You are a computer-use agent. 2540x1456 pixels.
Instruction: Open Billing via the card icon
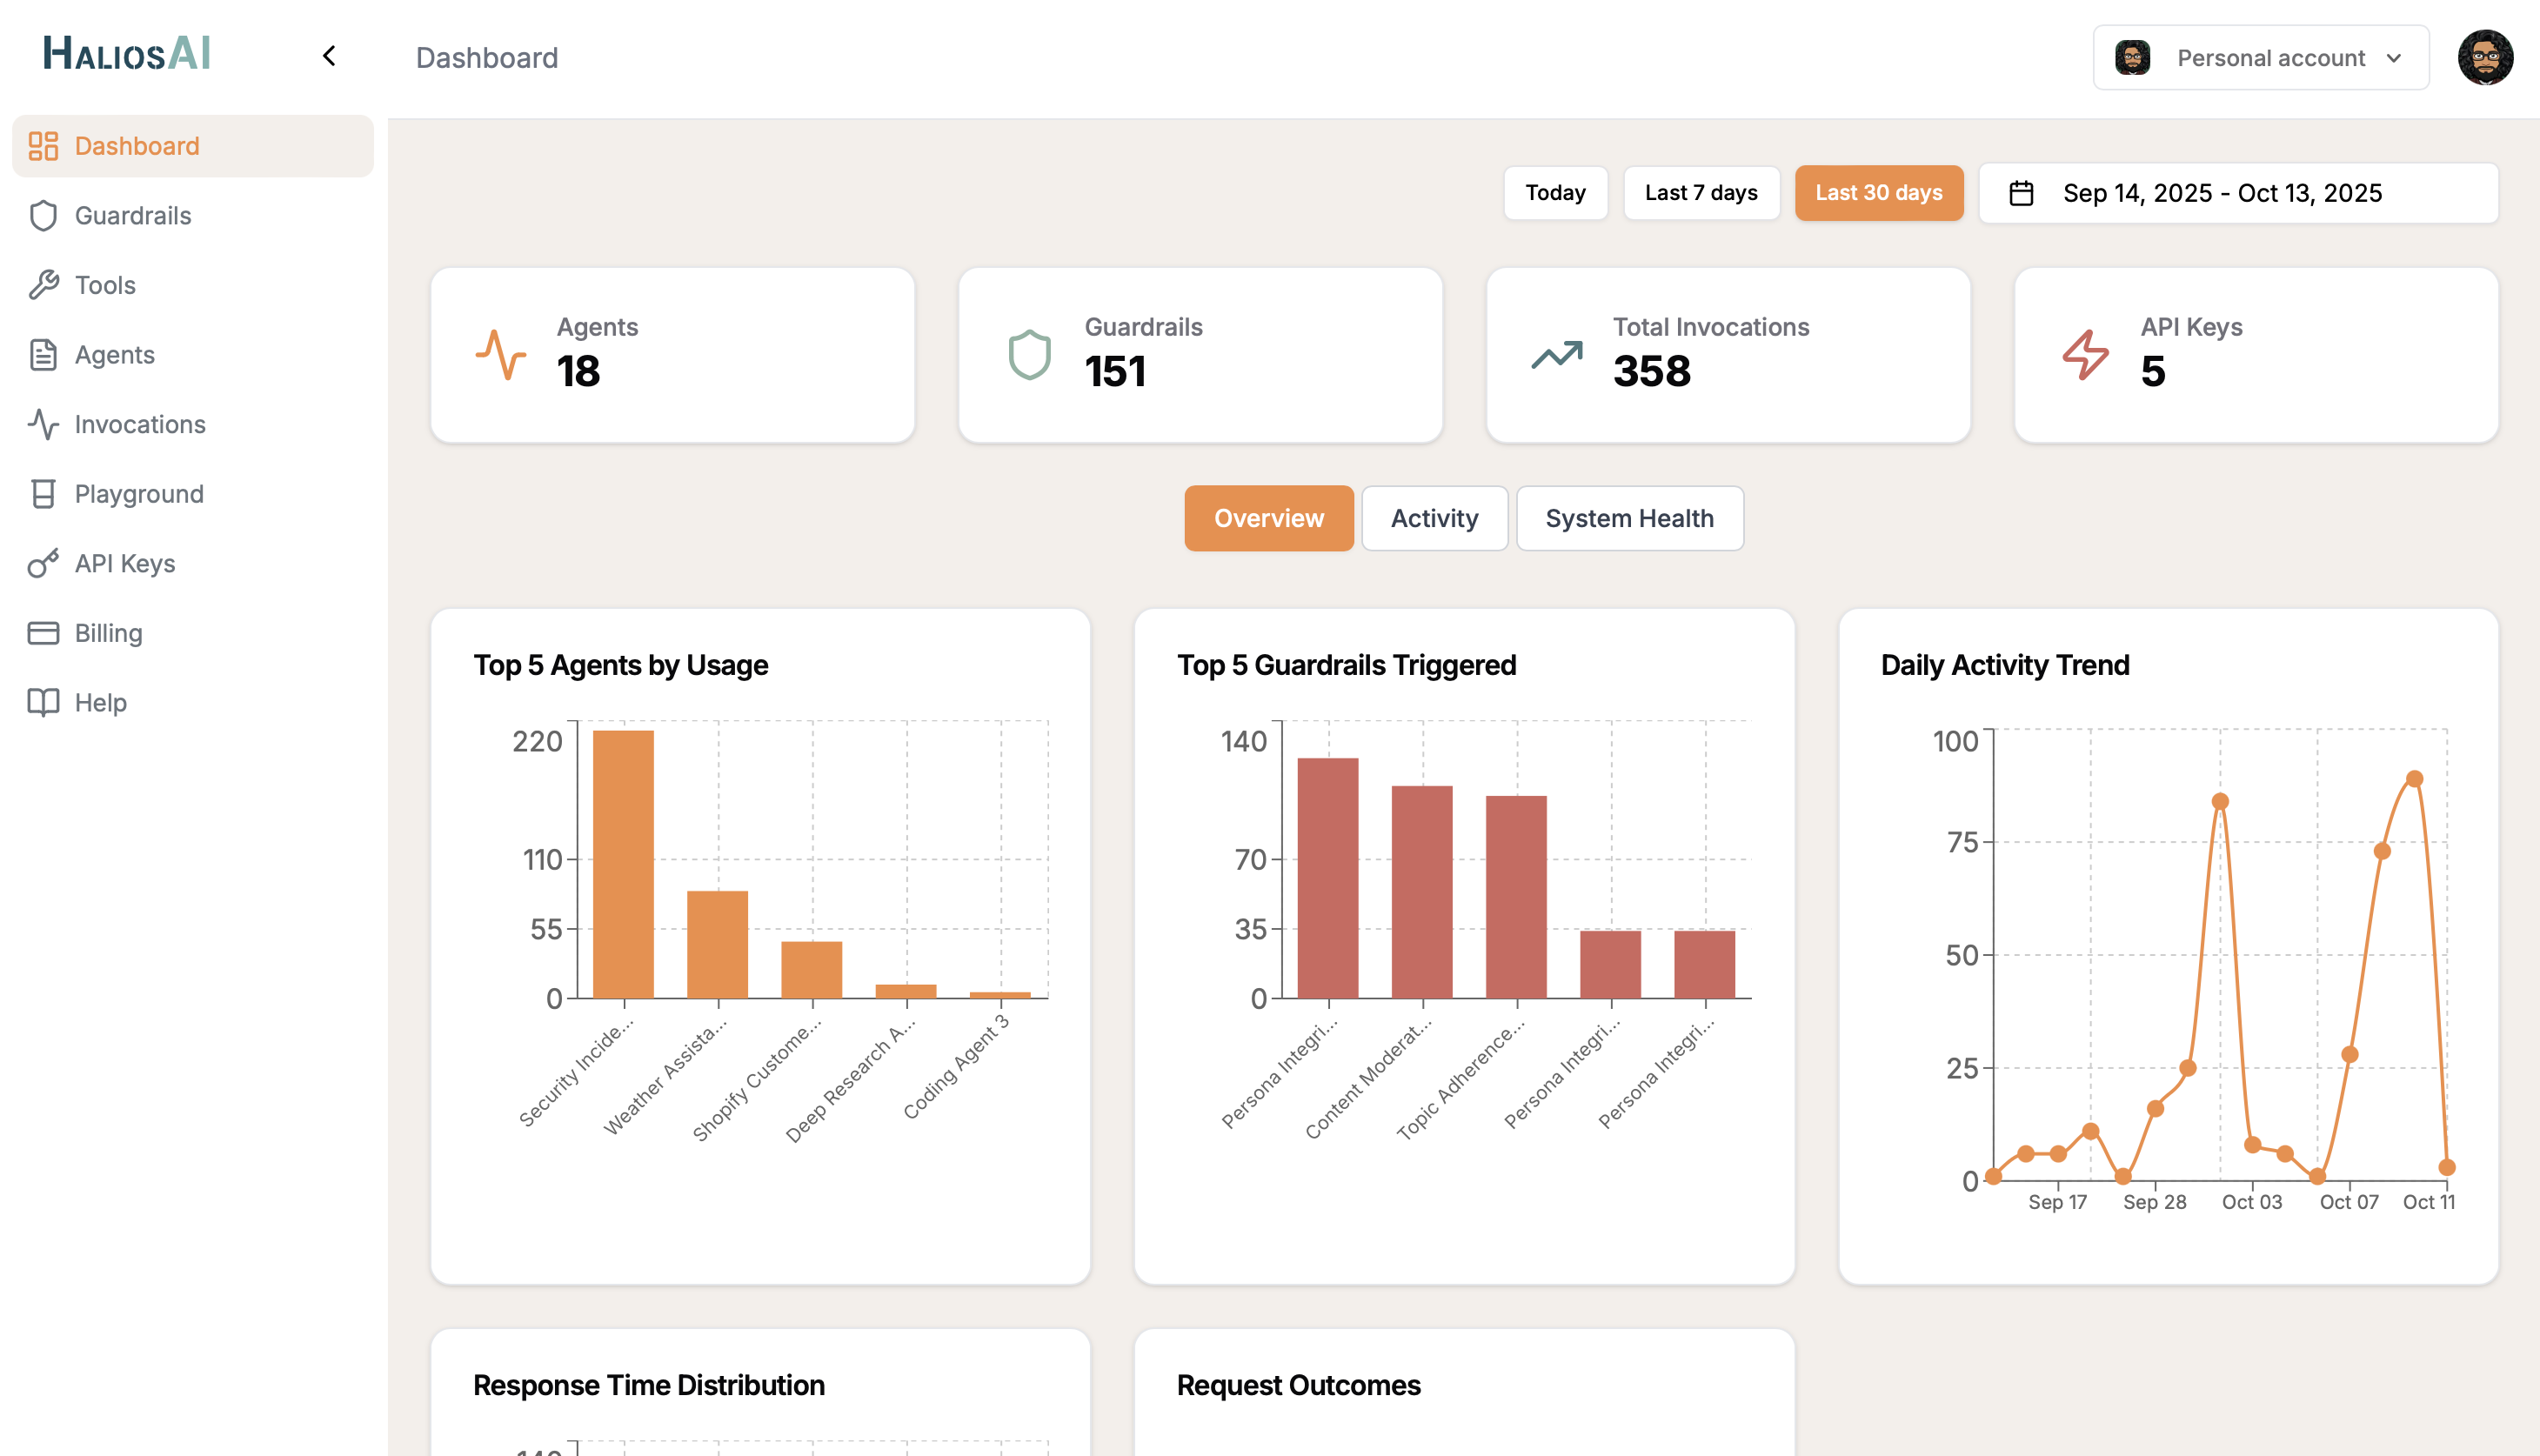click(x=42, y=632)
